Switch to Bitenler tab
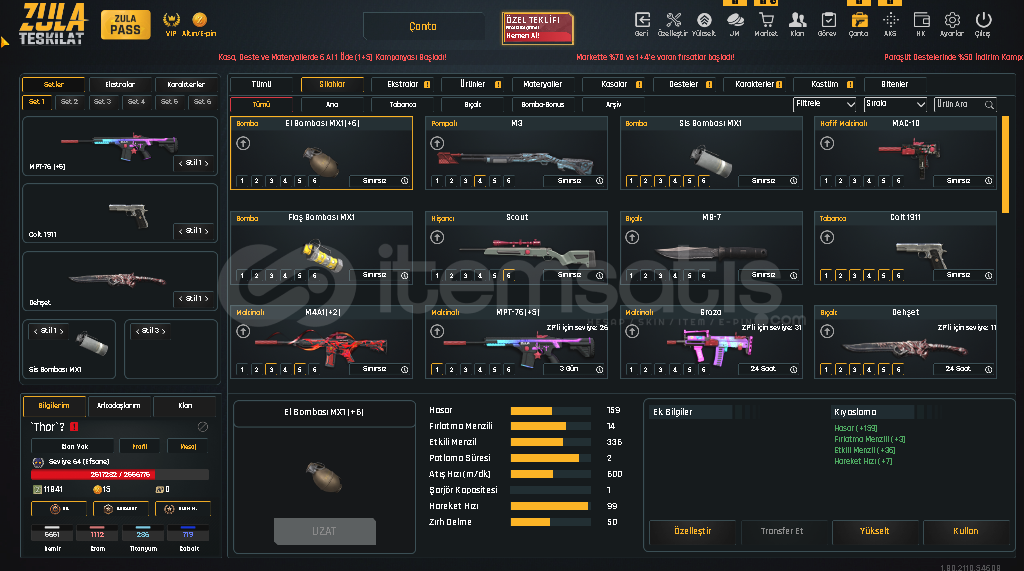The width and height of the screenshot is (1024, 571). pos(894,84)
